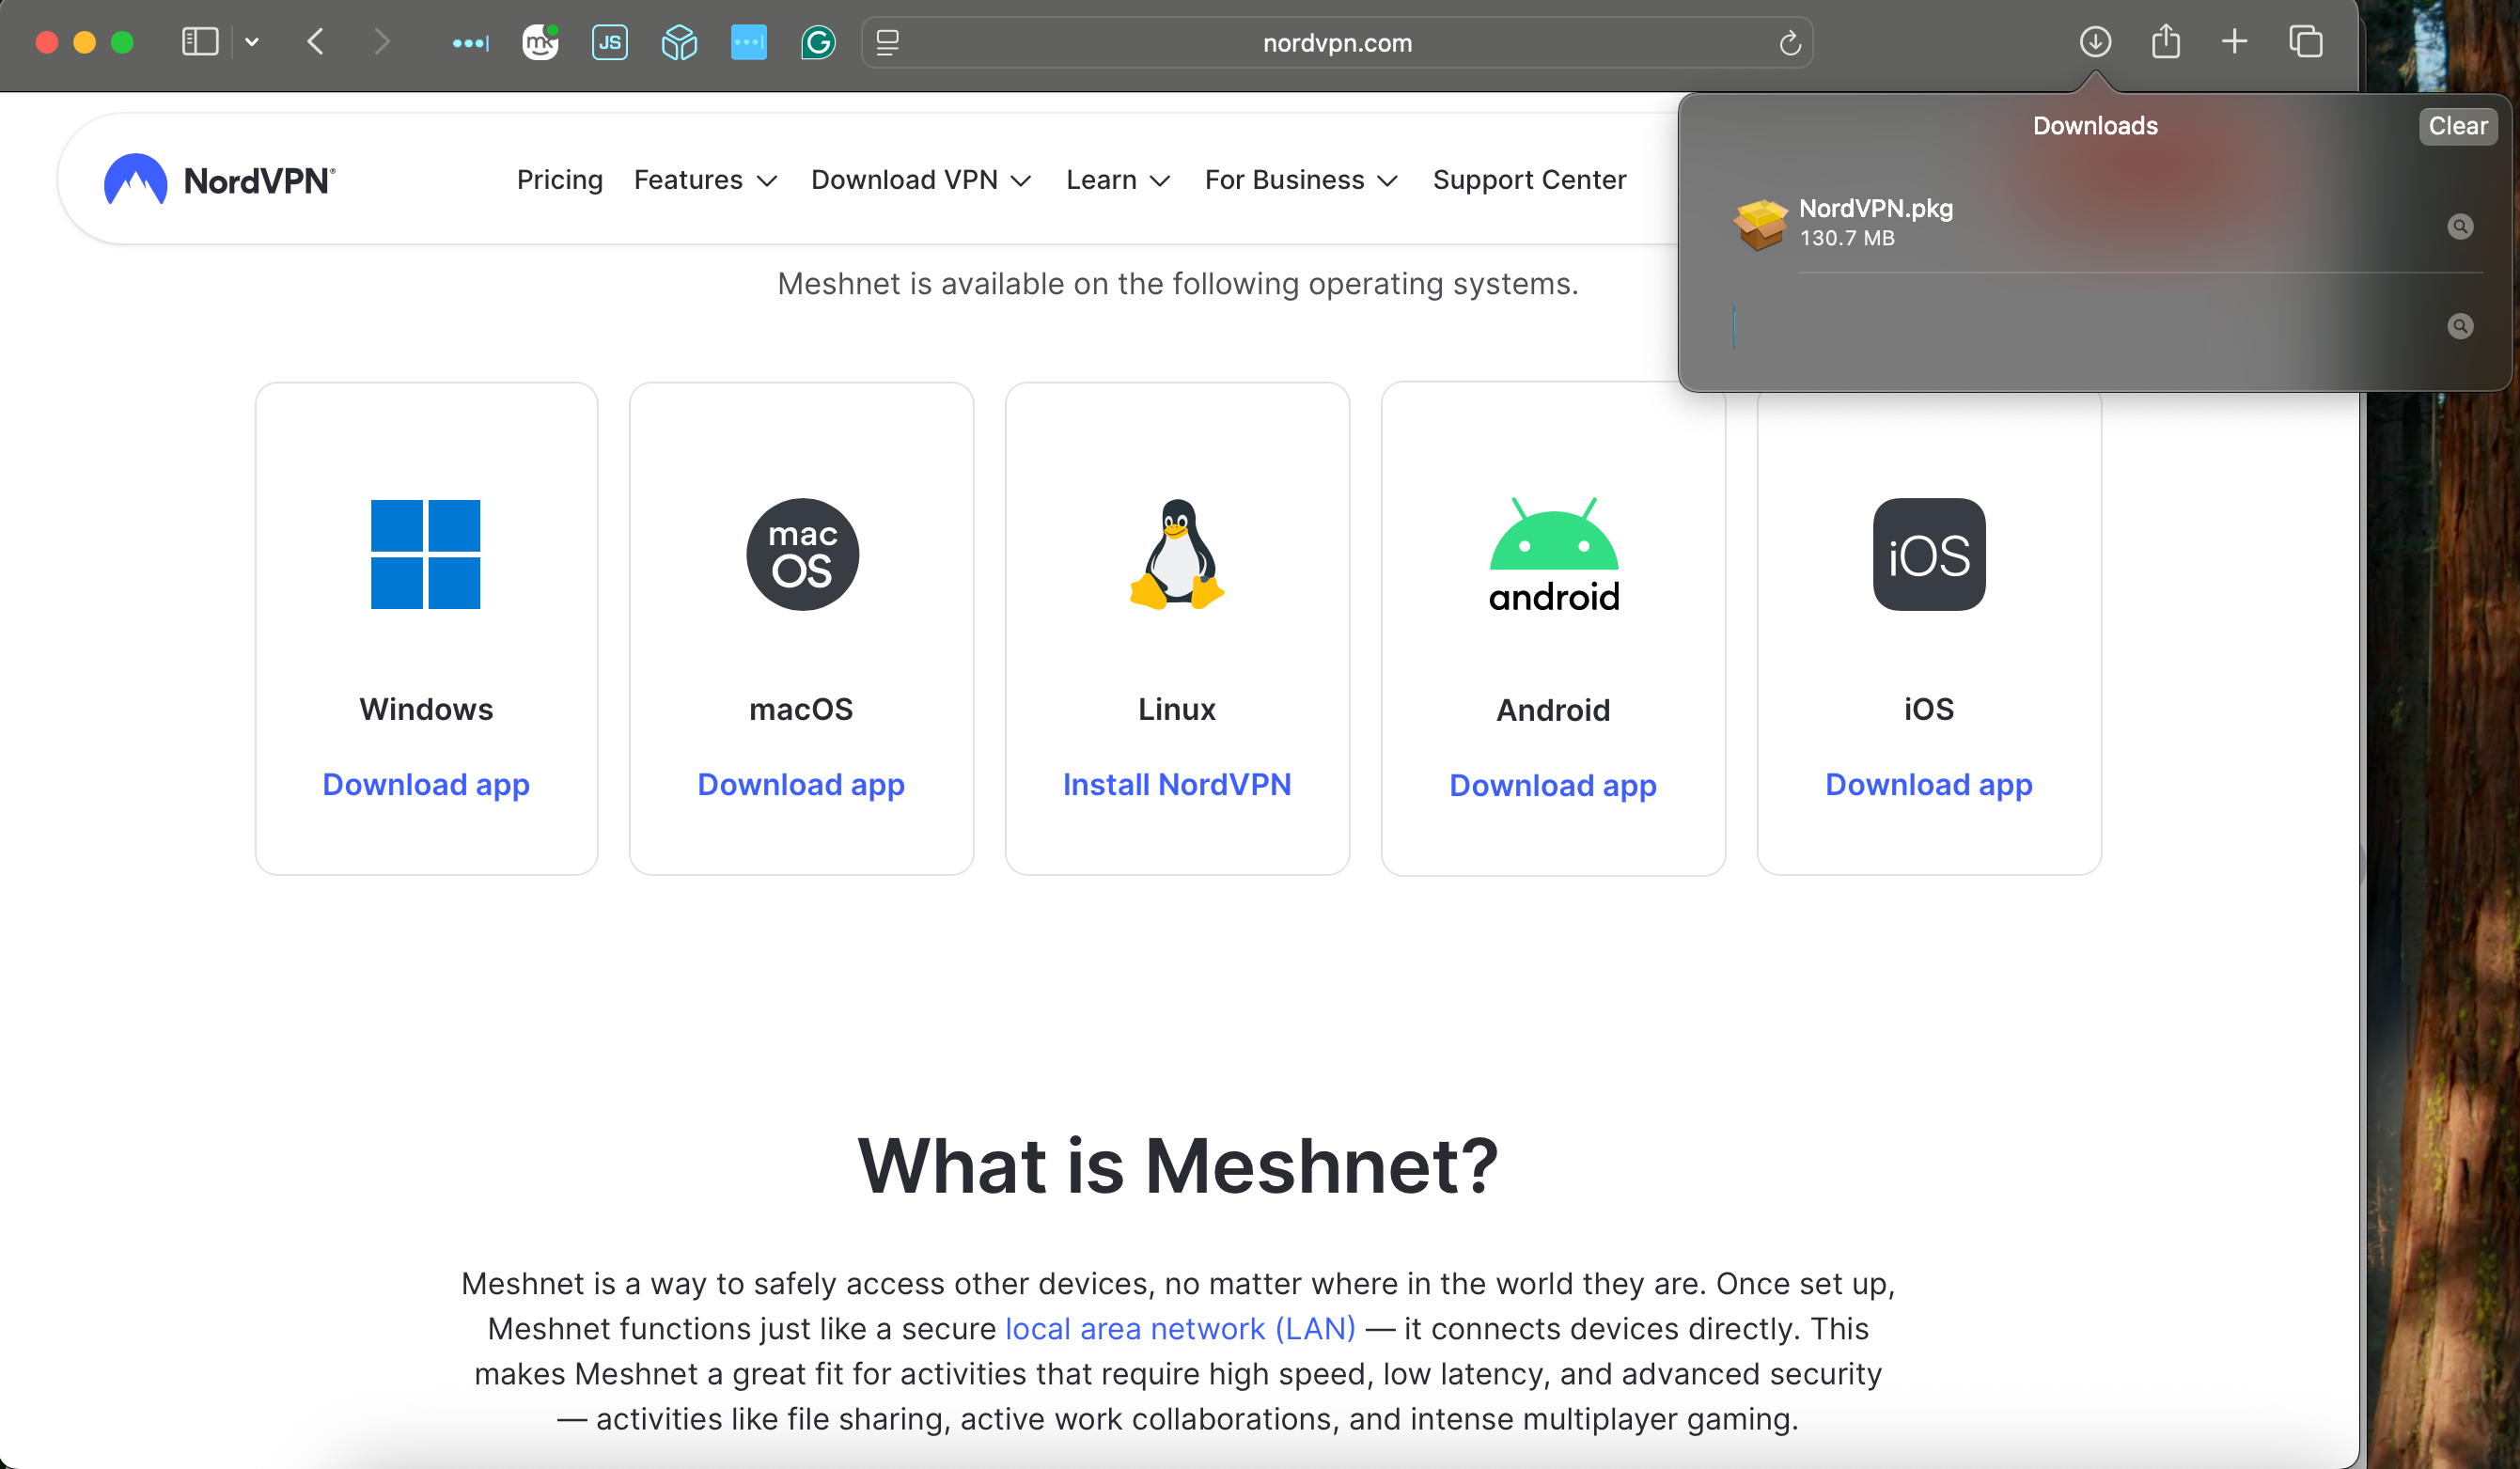
Task: Click the blue dots extension icon
Action: tap(749, 42)
